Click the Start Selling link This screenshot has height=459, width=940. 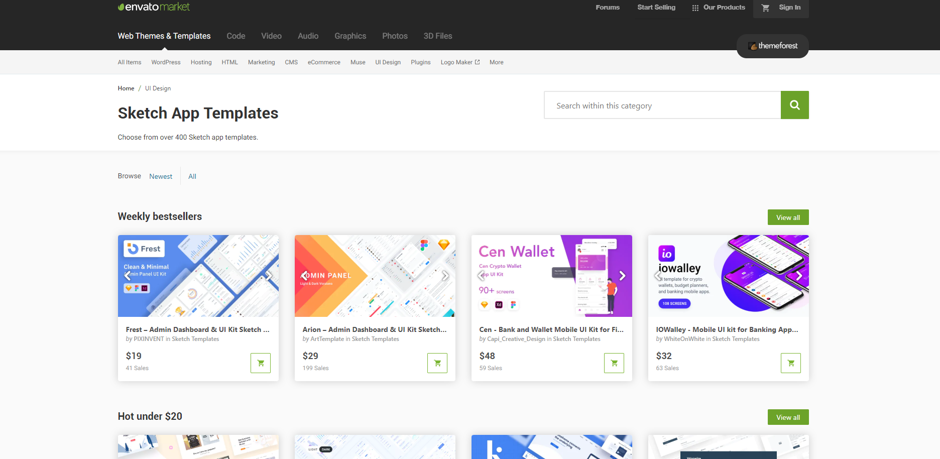pos(656,8)
